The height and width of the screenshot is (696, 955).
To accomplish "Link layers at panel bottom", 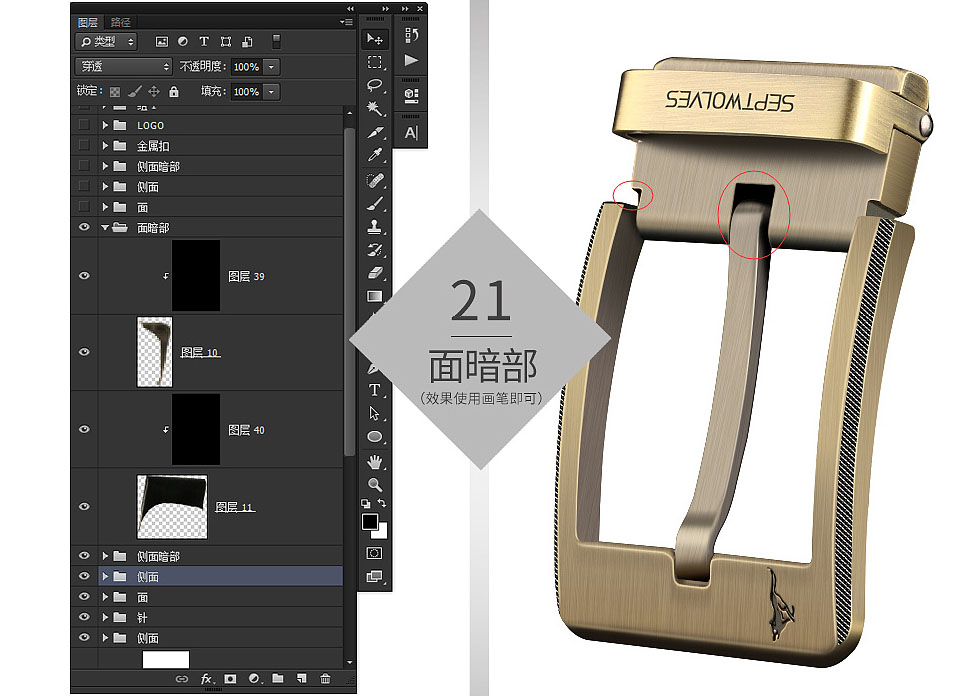I will 181,678.
